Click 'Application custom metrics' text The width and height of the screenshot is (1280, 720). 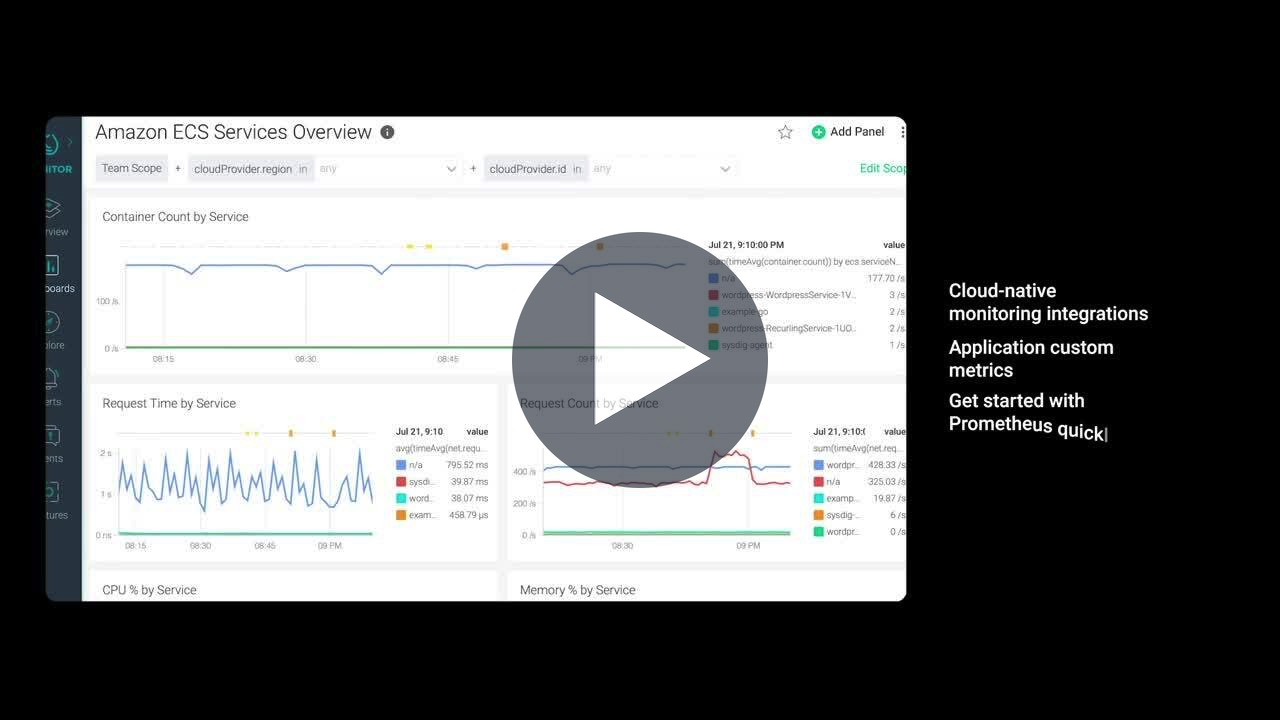[1031, 359]
